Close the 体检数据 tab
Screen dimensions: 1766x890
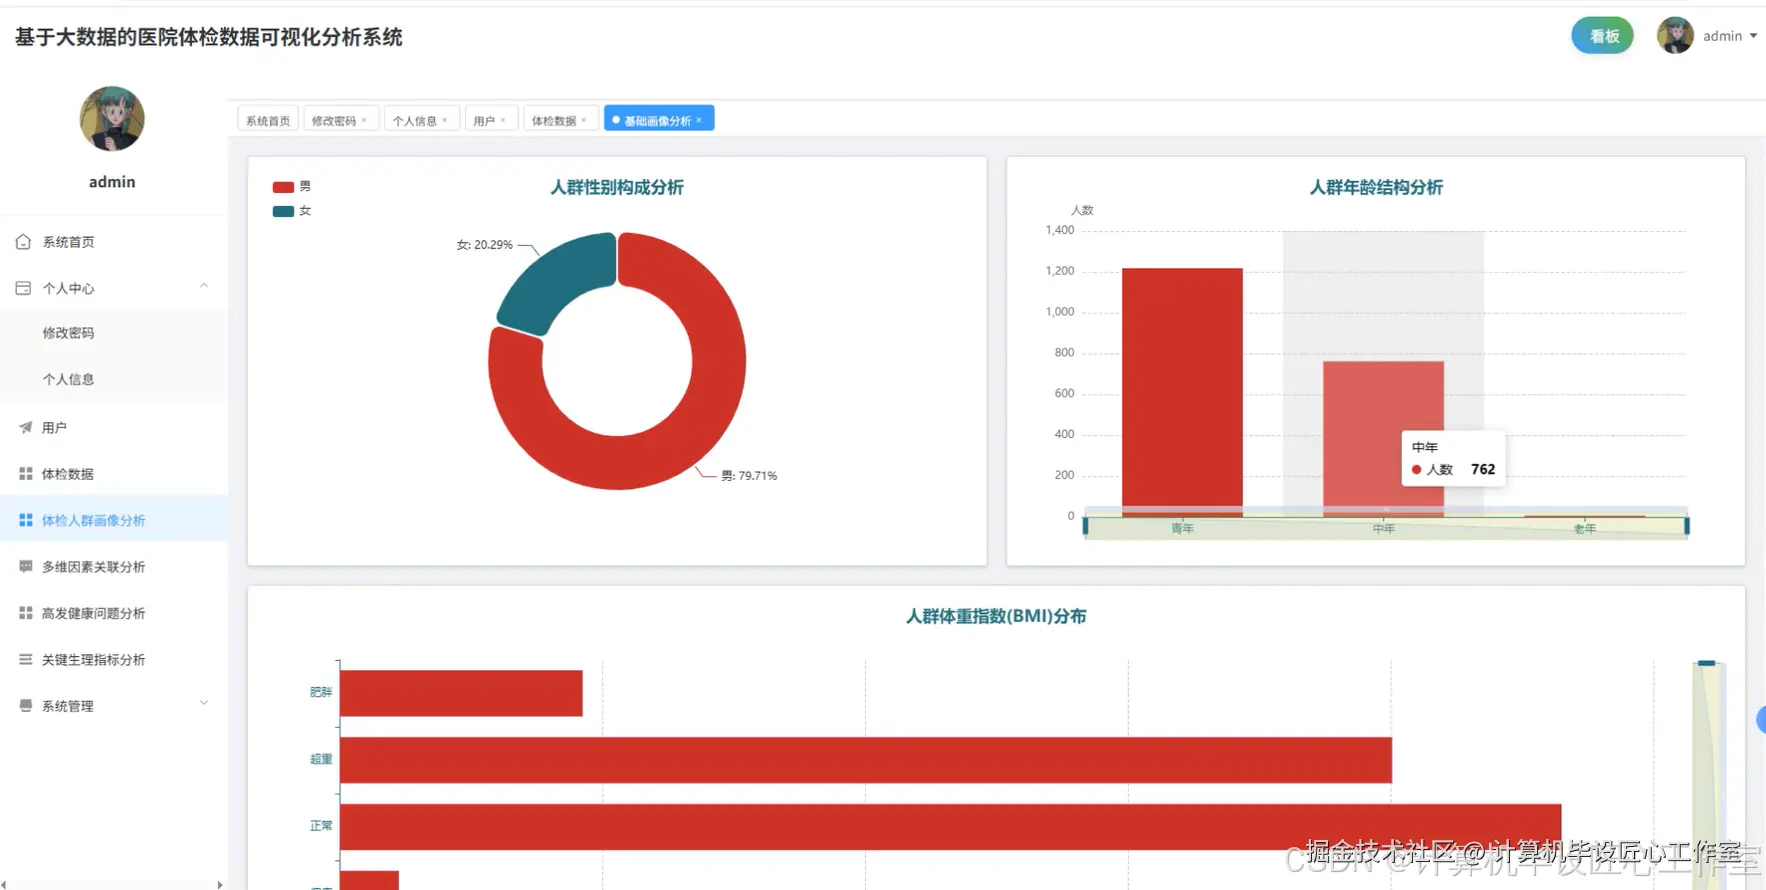[x=584, y=120]
